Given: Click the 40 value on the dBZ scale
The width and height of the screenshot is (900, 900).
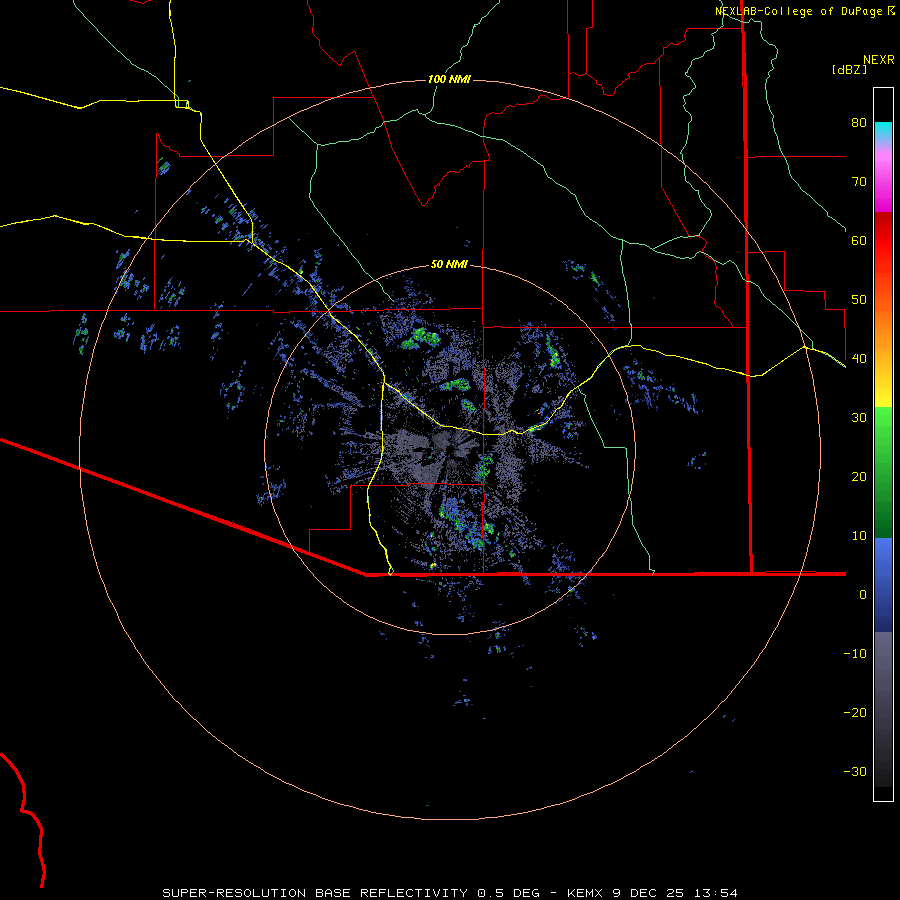Looking at the screenshot, I should (859, 358).
